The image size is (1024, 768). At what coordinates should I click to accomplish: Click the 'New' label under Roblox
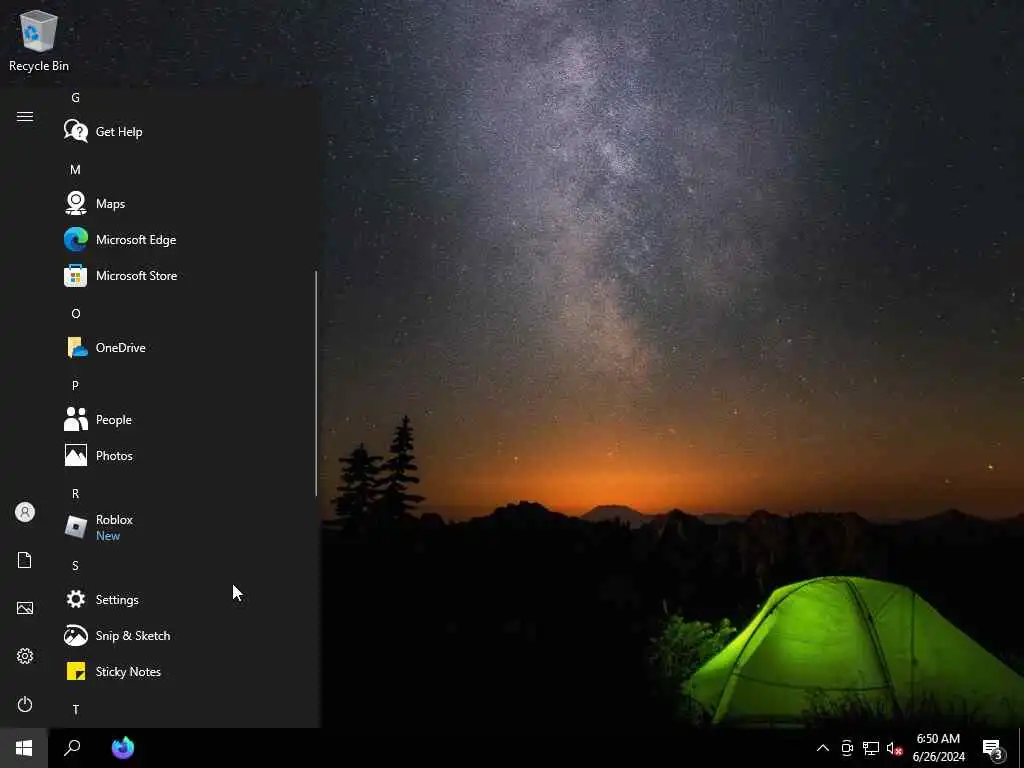108,536
